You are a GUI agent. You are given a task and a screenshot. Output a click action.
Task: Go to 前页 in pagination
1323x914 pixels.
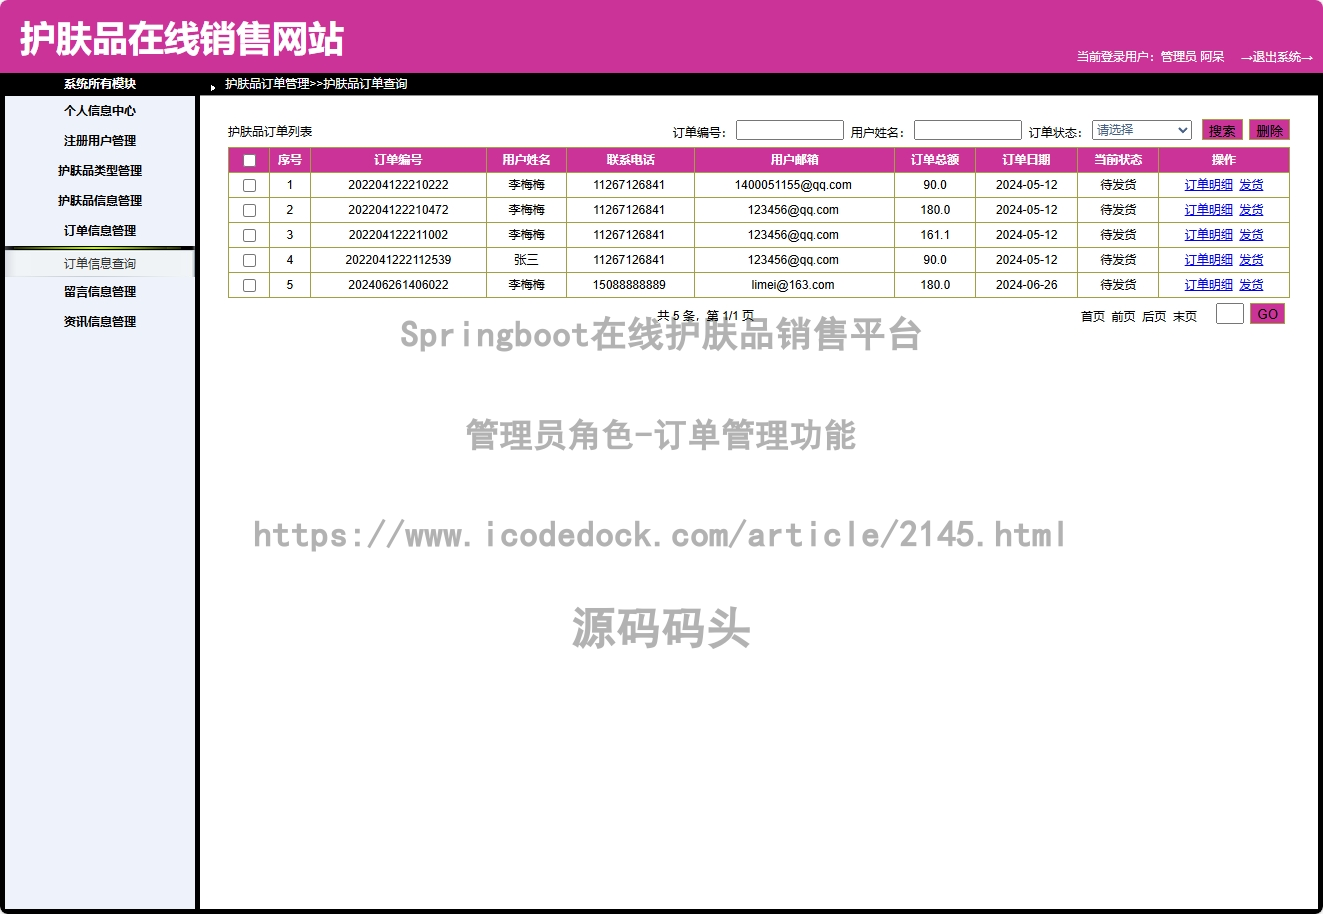click(x=1123, y=316)
